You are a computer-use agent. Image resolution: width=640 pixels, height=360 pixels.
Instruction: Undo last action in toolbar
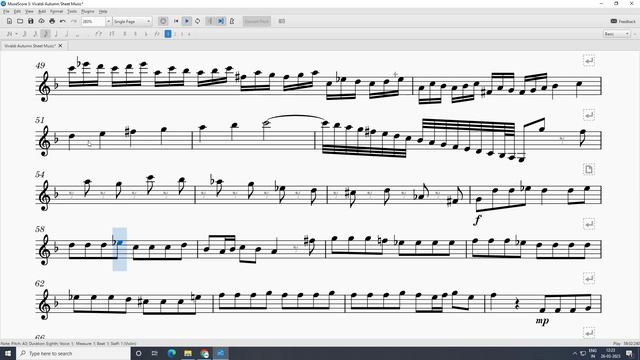[x=62, y=21]
